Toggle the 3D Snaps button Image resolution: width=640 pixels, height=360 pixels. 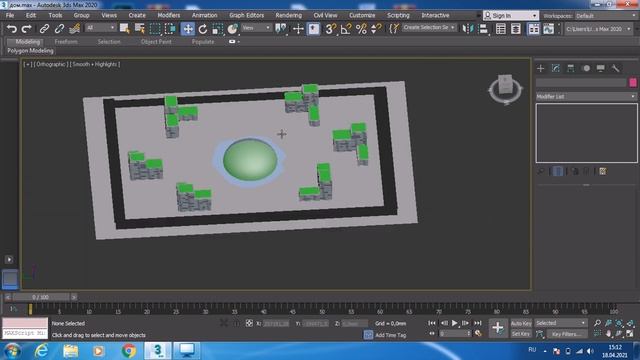click(330, 29)
